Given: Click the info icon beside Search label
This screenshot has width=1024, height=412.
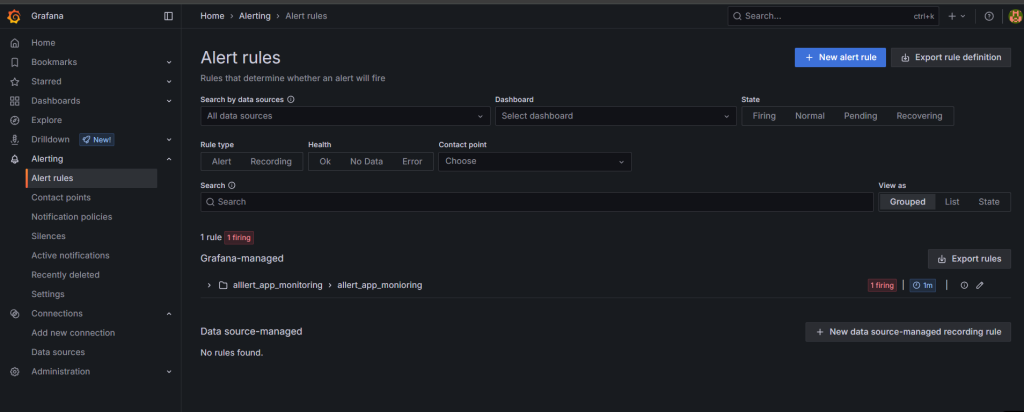Looking at the screenshot, I should pyautogui.click(x=232, y=185).
